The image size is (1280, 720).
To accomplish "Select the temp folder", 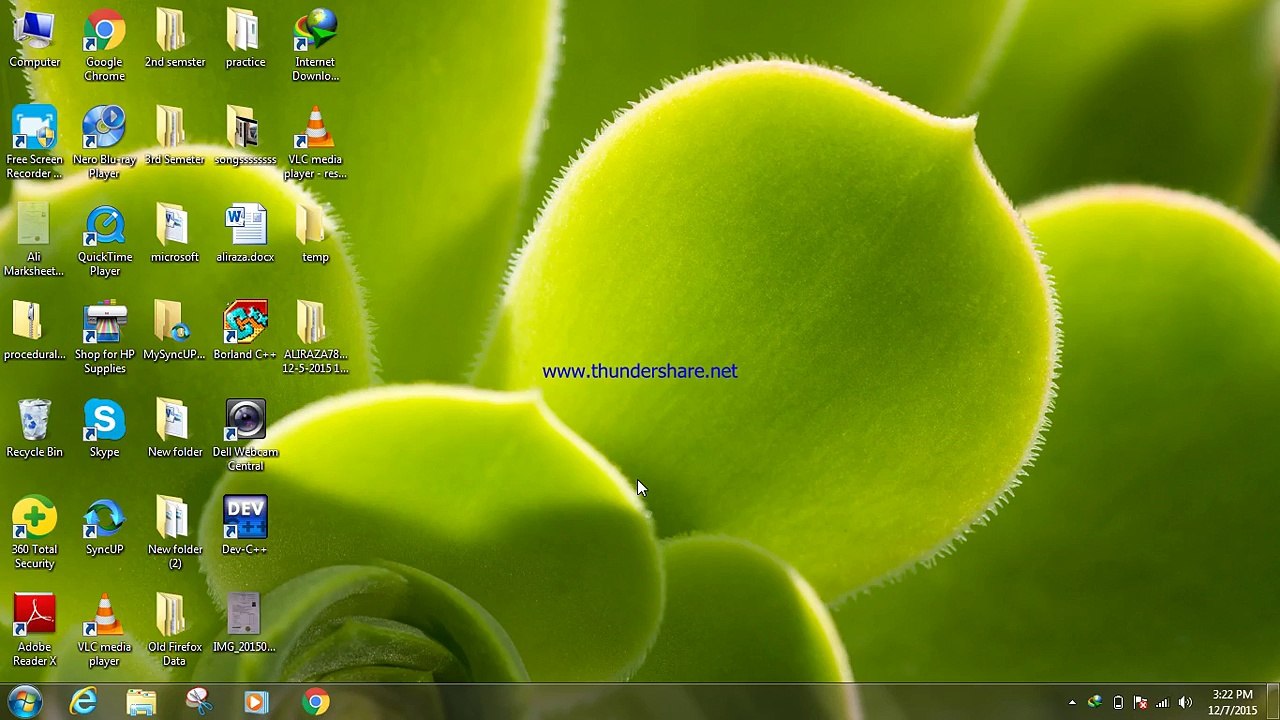I will coord(315,235).
